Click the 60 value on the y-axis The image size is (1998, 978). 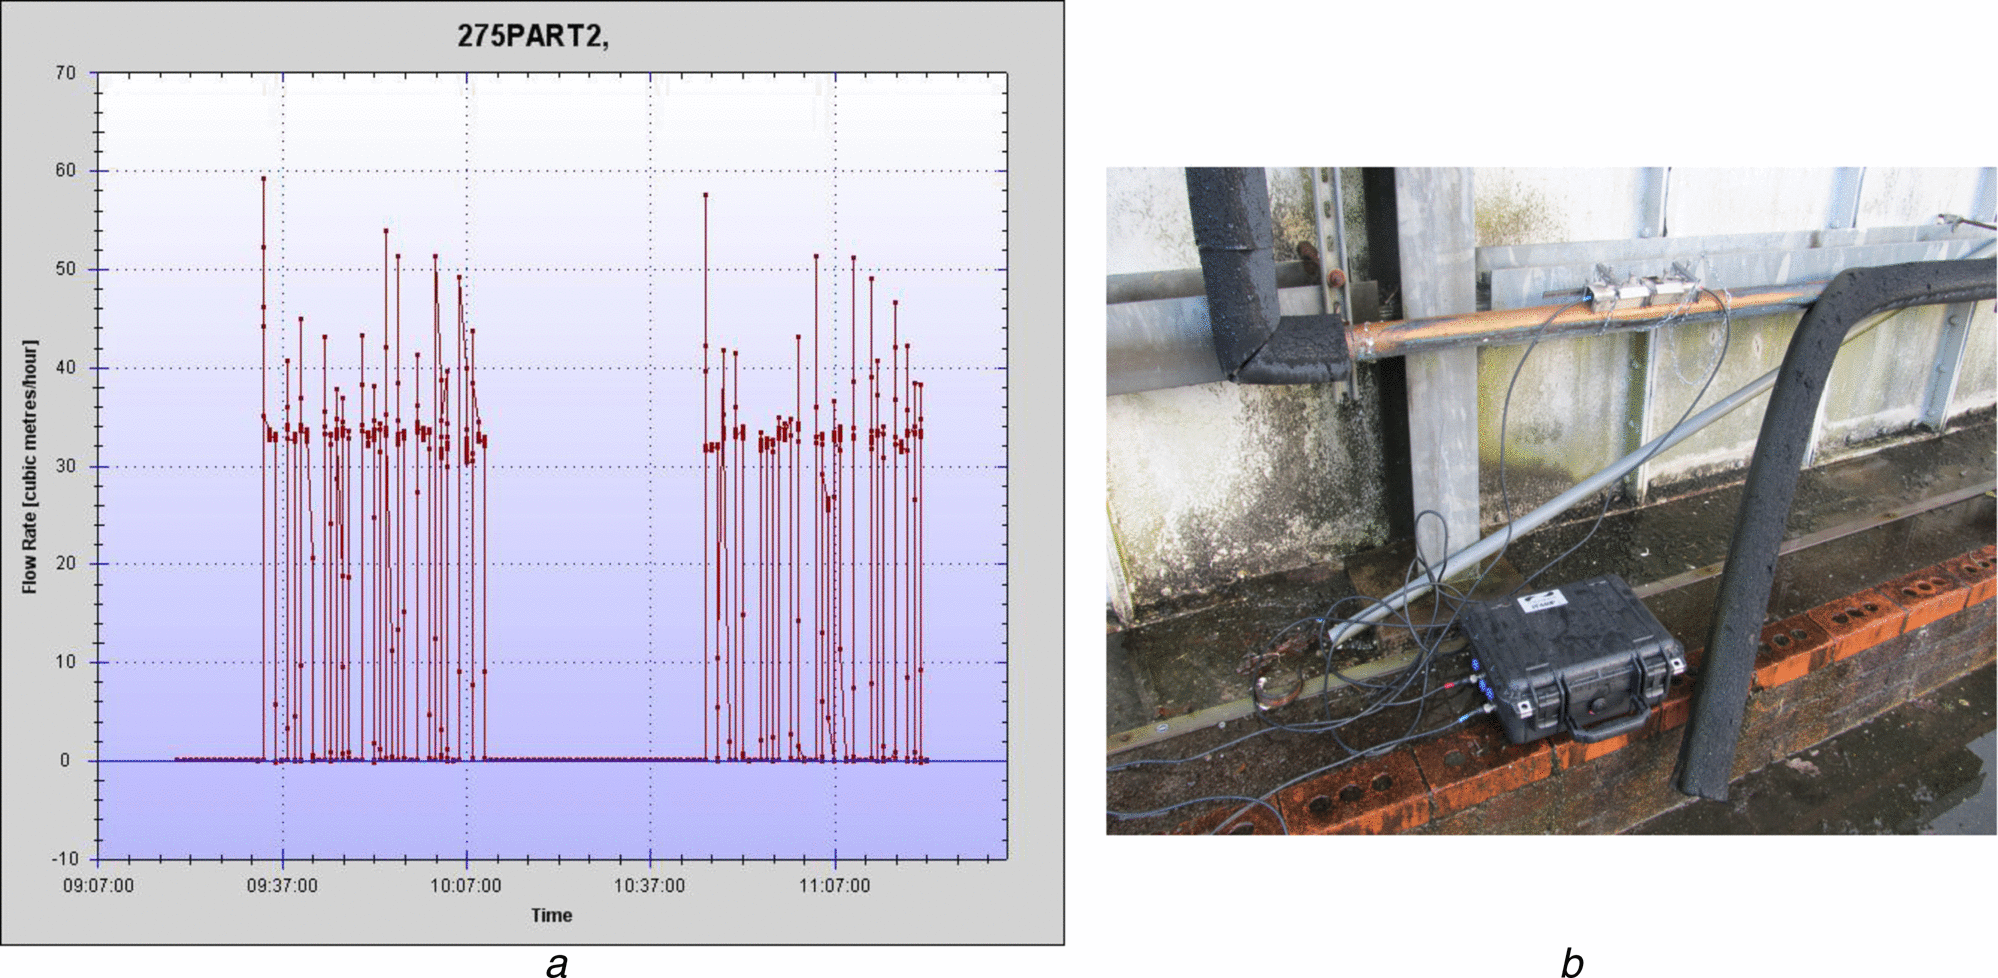click(x=65, y=171)
